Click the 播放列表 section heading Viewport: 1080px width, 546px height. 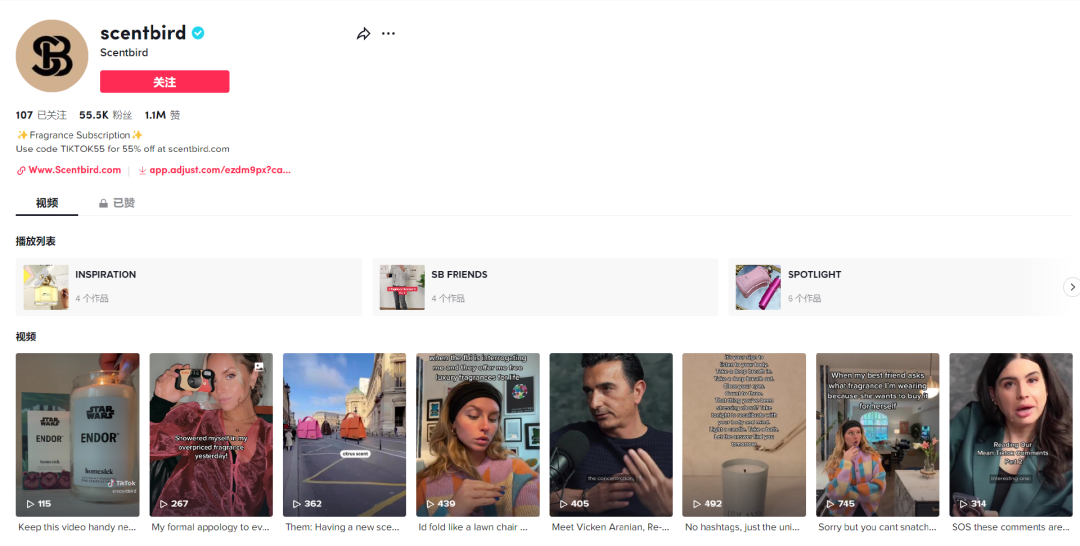pyautogui.click(x=36, y=242)
